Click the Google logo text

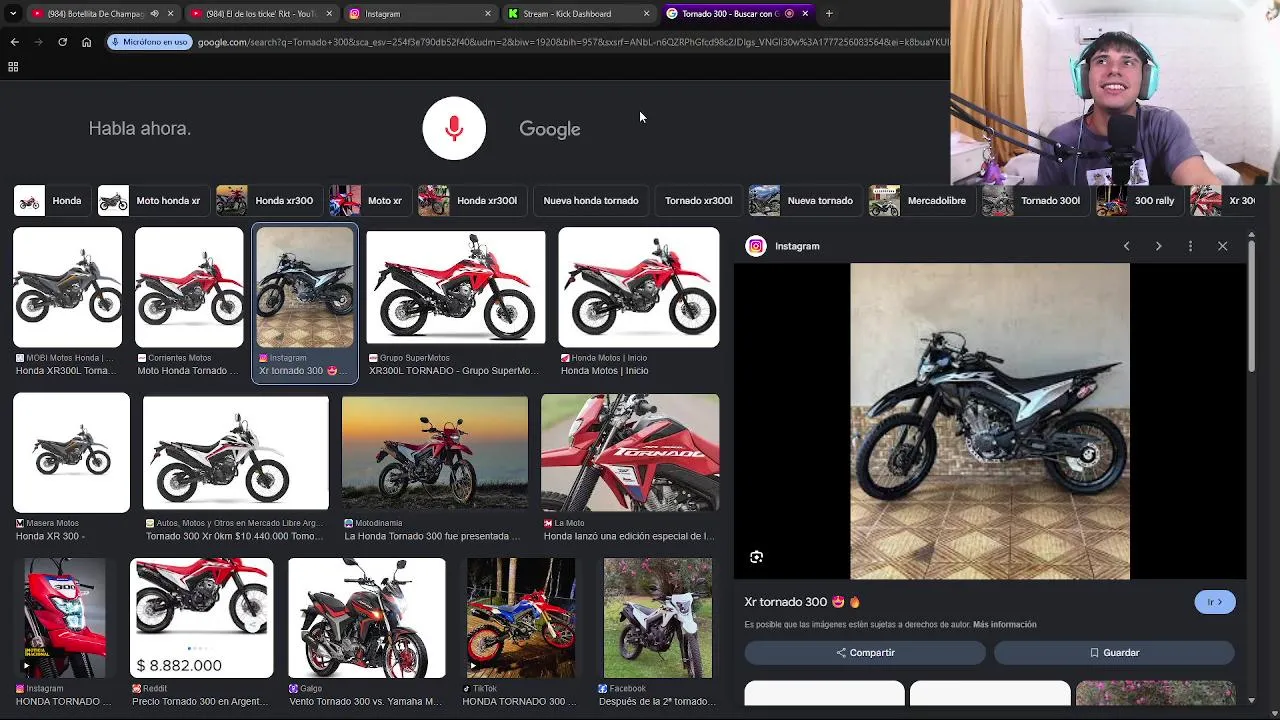(x=550, y=129)
